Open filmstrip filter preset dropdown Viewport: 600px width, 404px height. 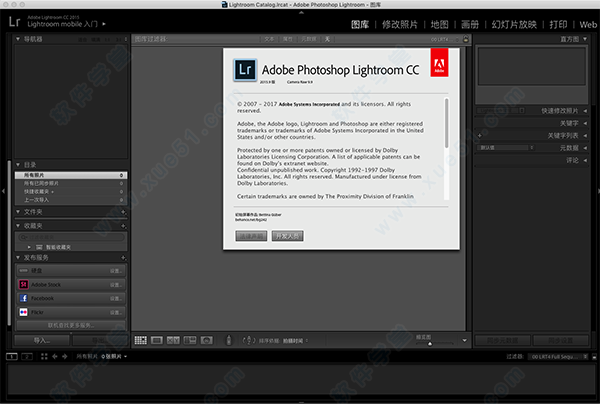point(559,357)
